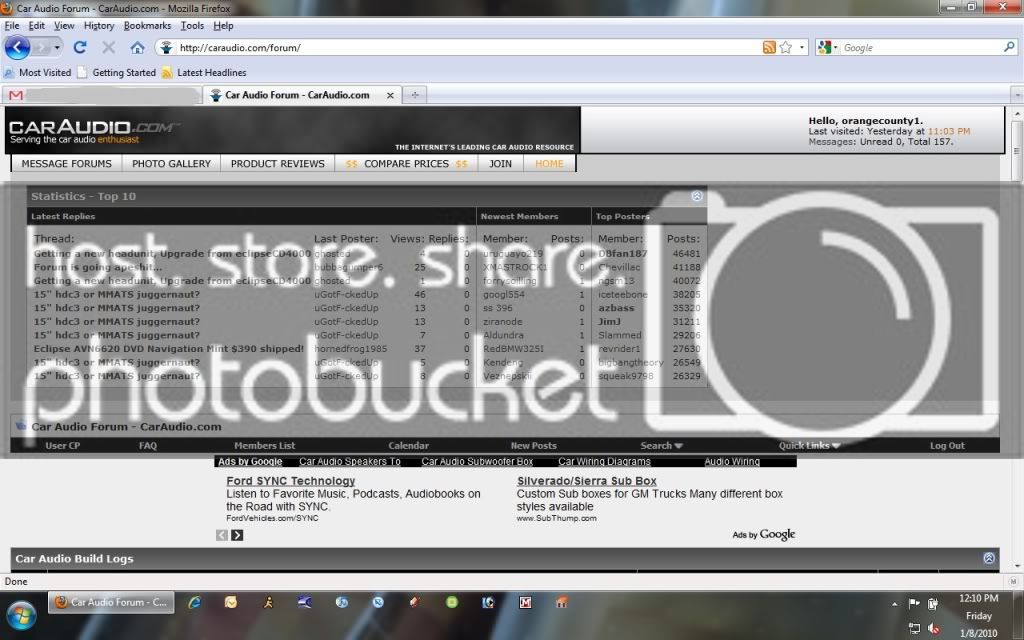This screenshot has height=640, width=1024.
Task: Bookmark this page with the star icon
Action: (x=786, y=48)
